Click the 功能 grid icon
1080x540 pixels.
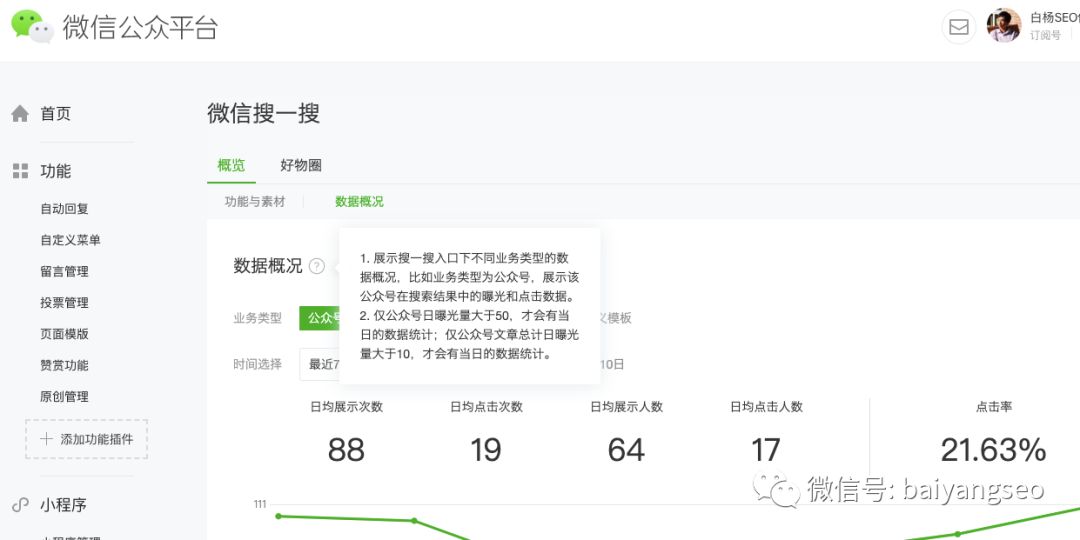click(21, 171)
